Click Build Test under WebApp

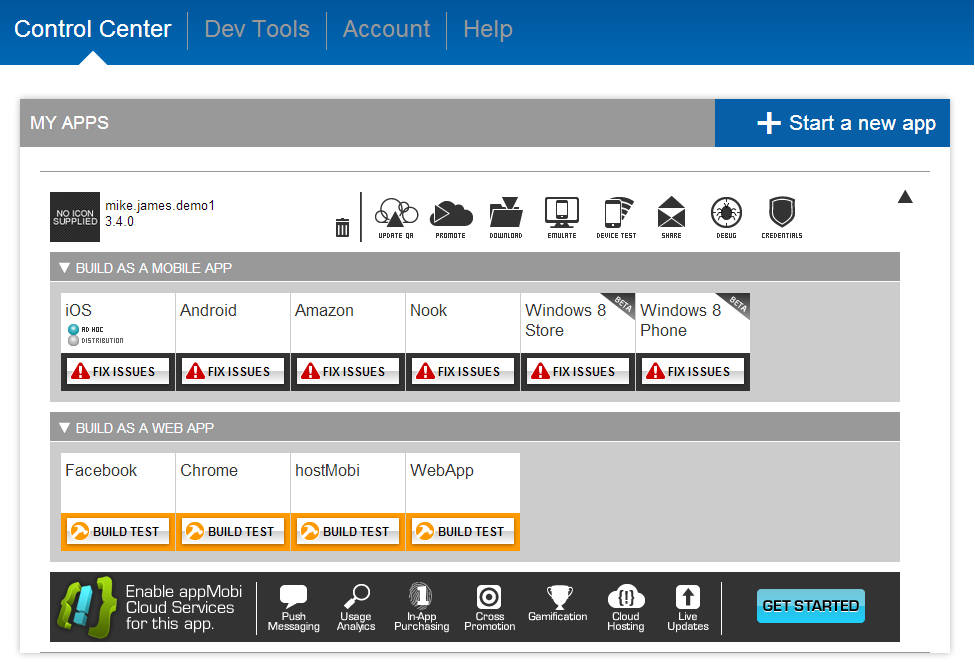[x=463, y=531]
